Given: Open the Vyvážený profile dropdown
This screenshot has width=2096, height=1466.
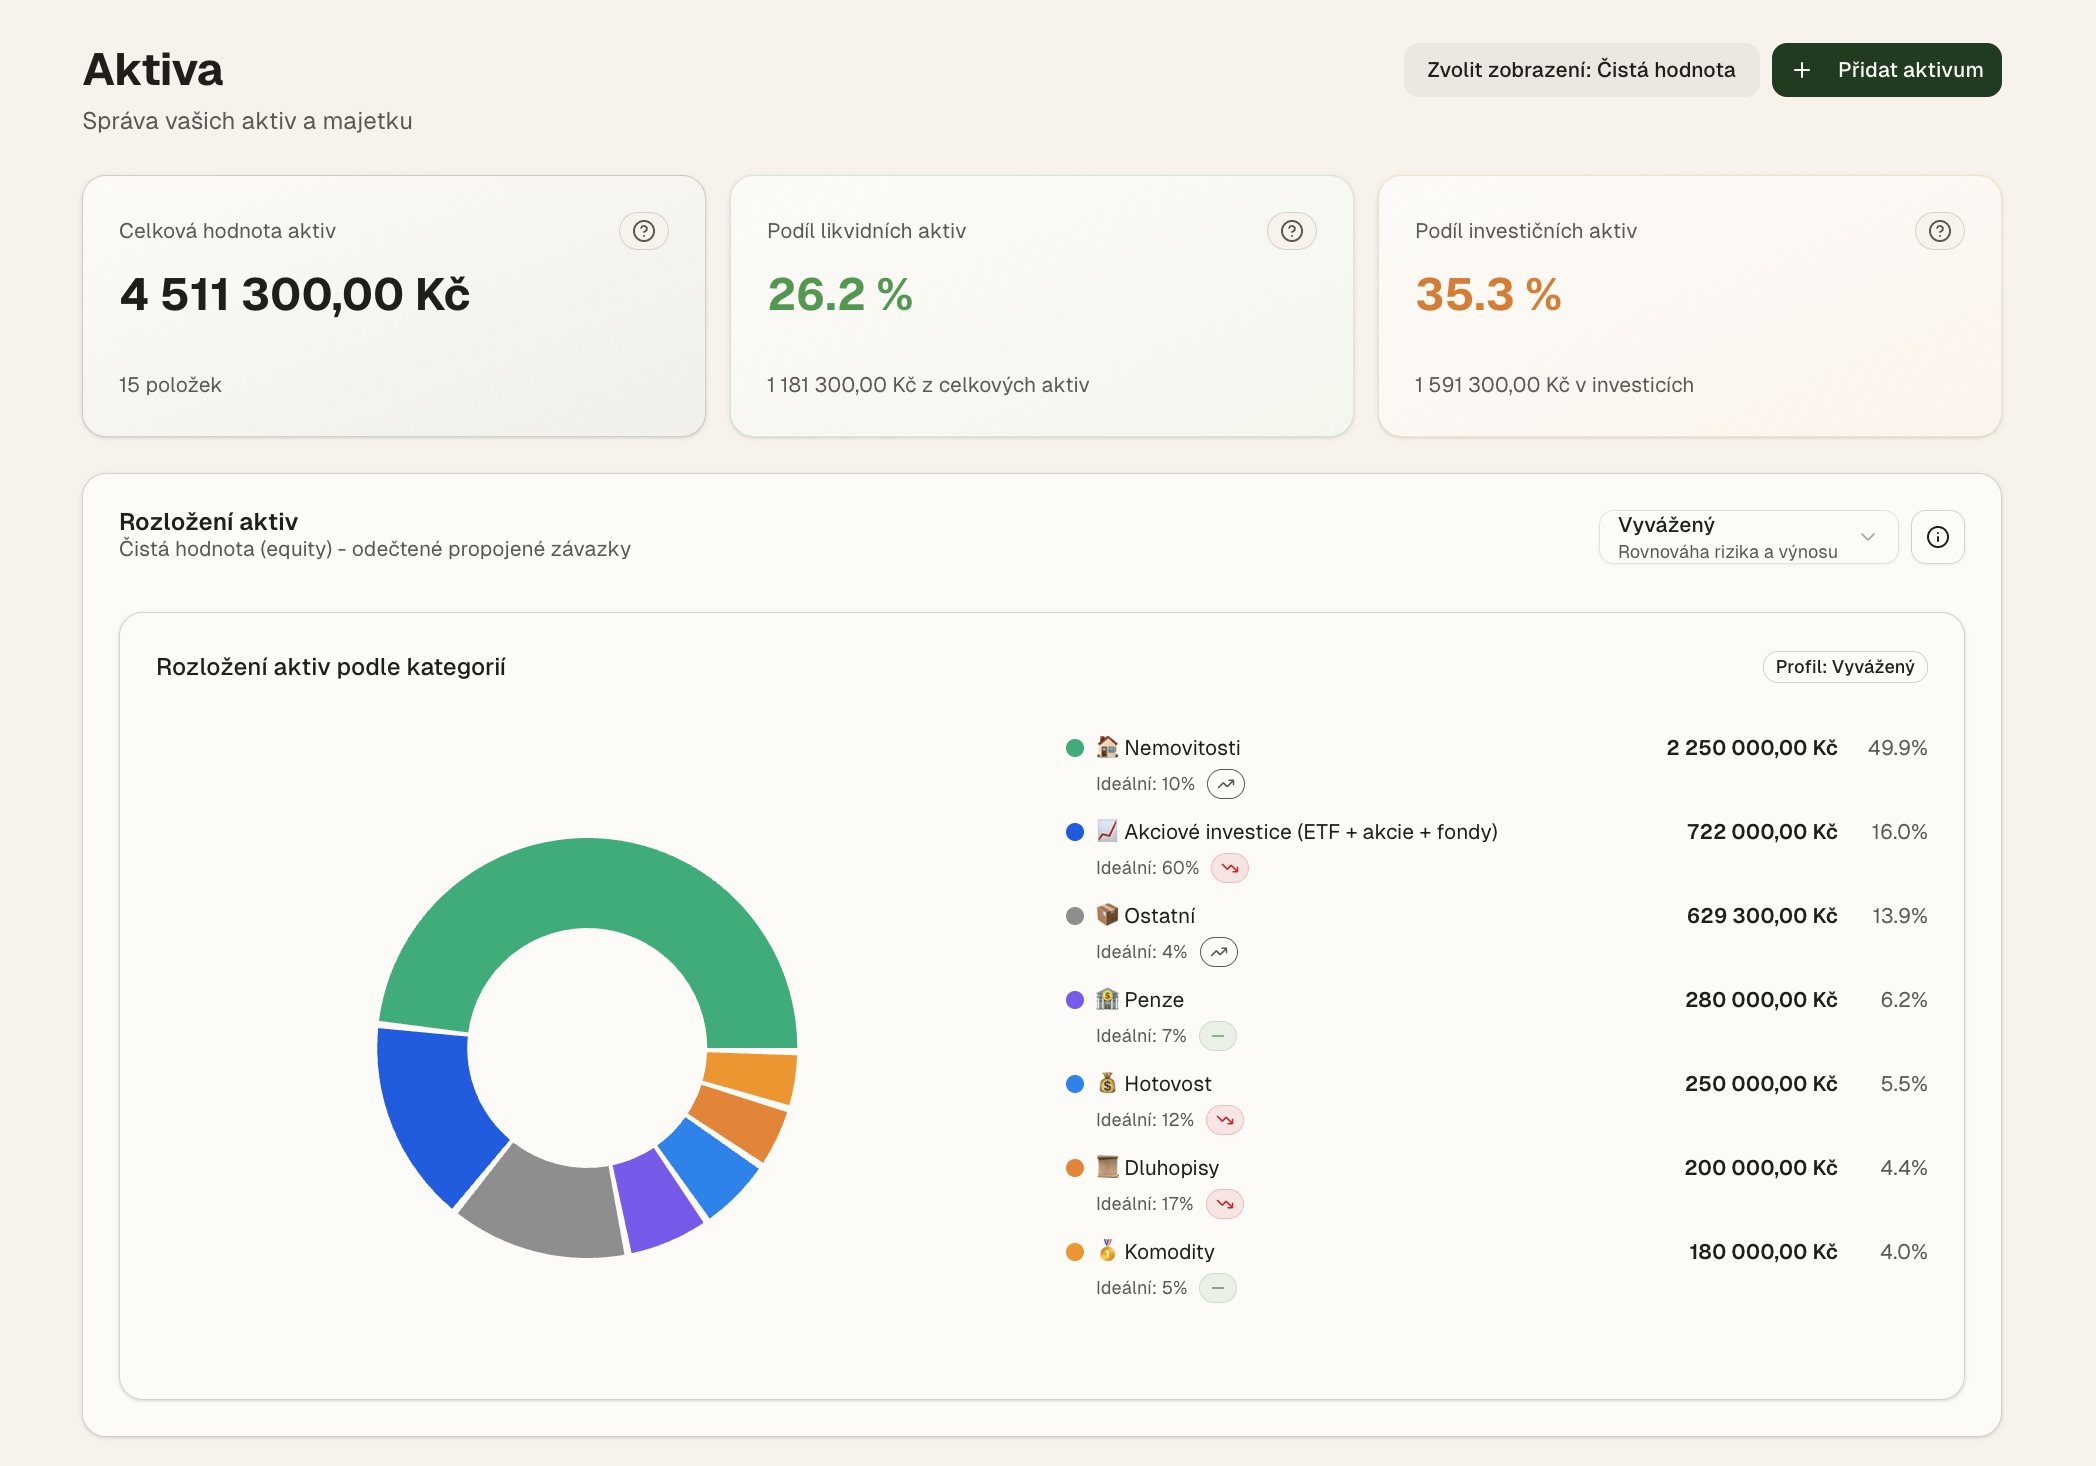Looking at the screenshot, I should click(1748, 537).
